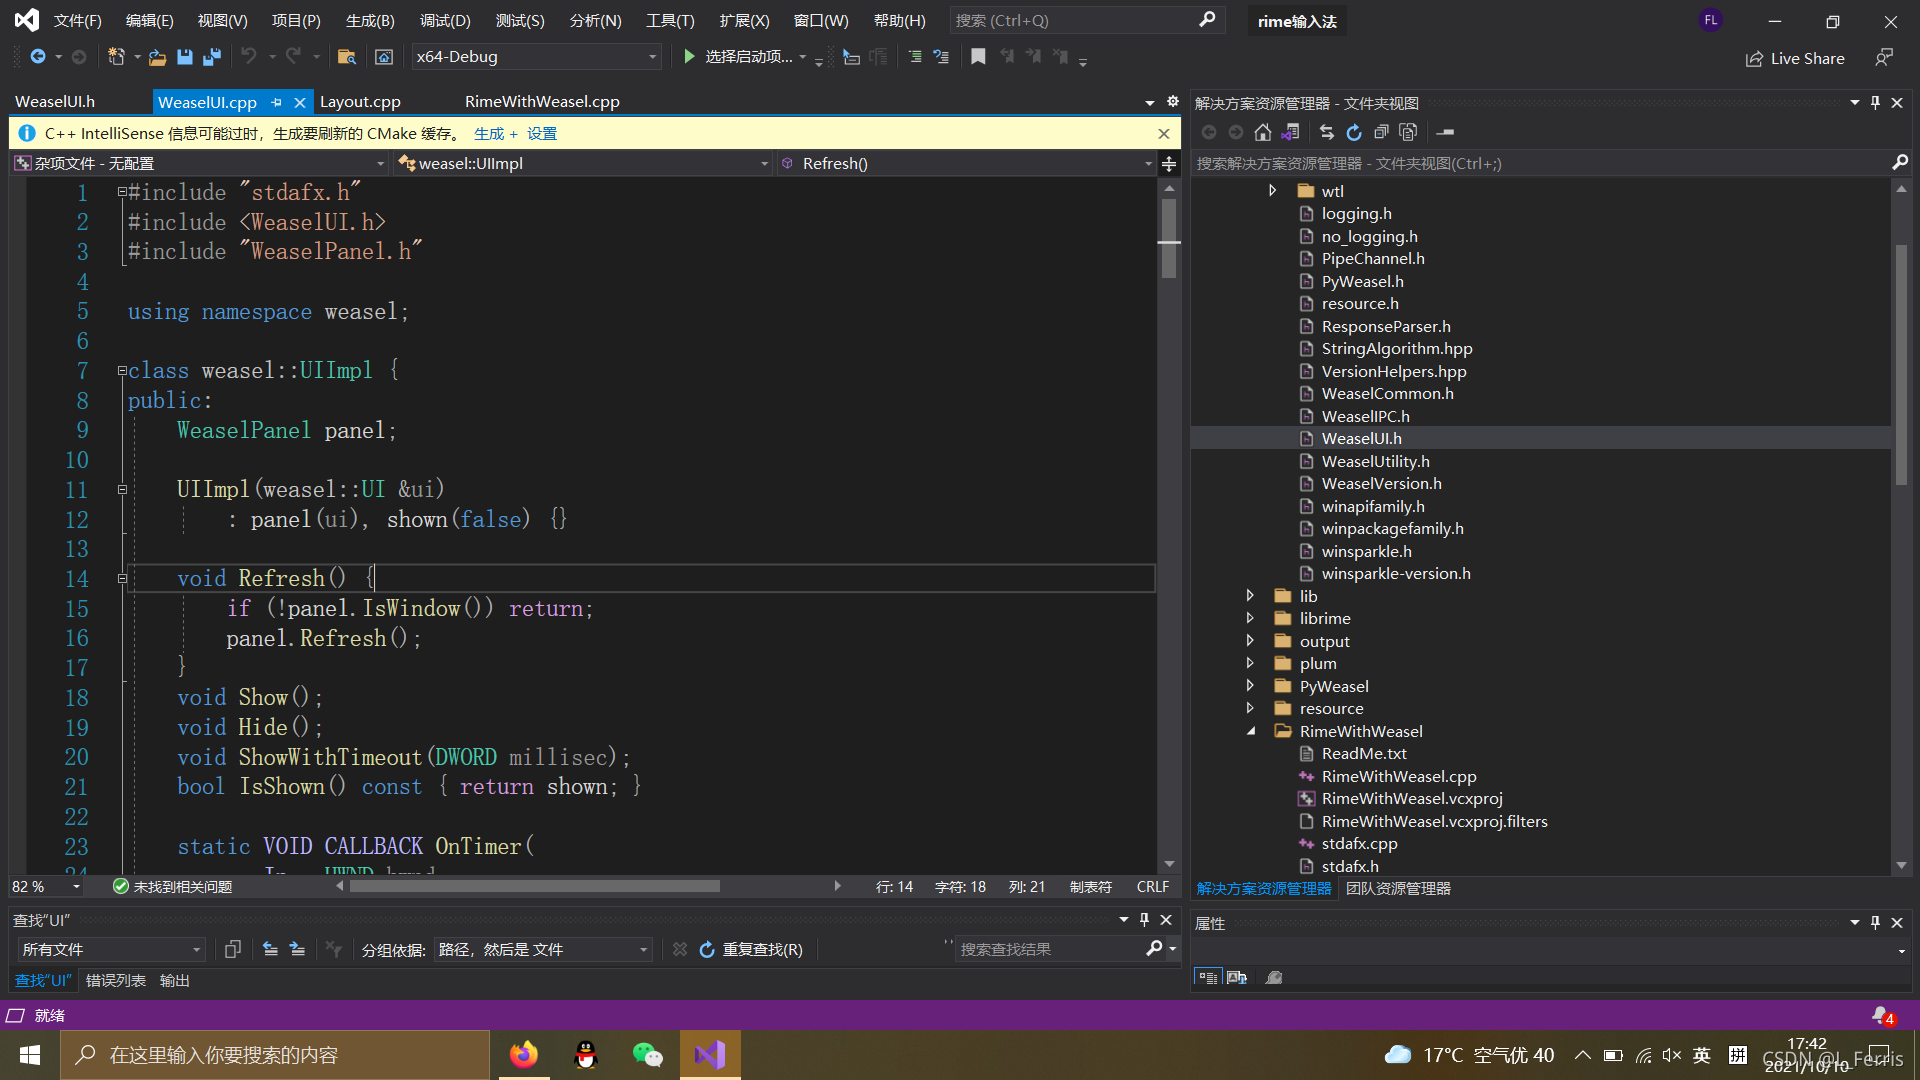Click Collapse All icon in Solution Explorer

1381,132
